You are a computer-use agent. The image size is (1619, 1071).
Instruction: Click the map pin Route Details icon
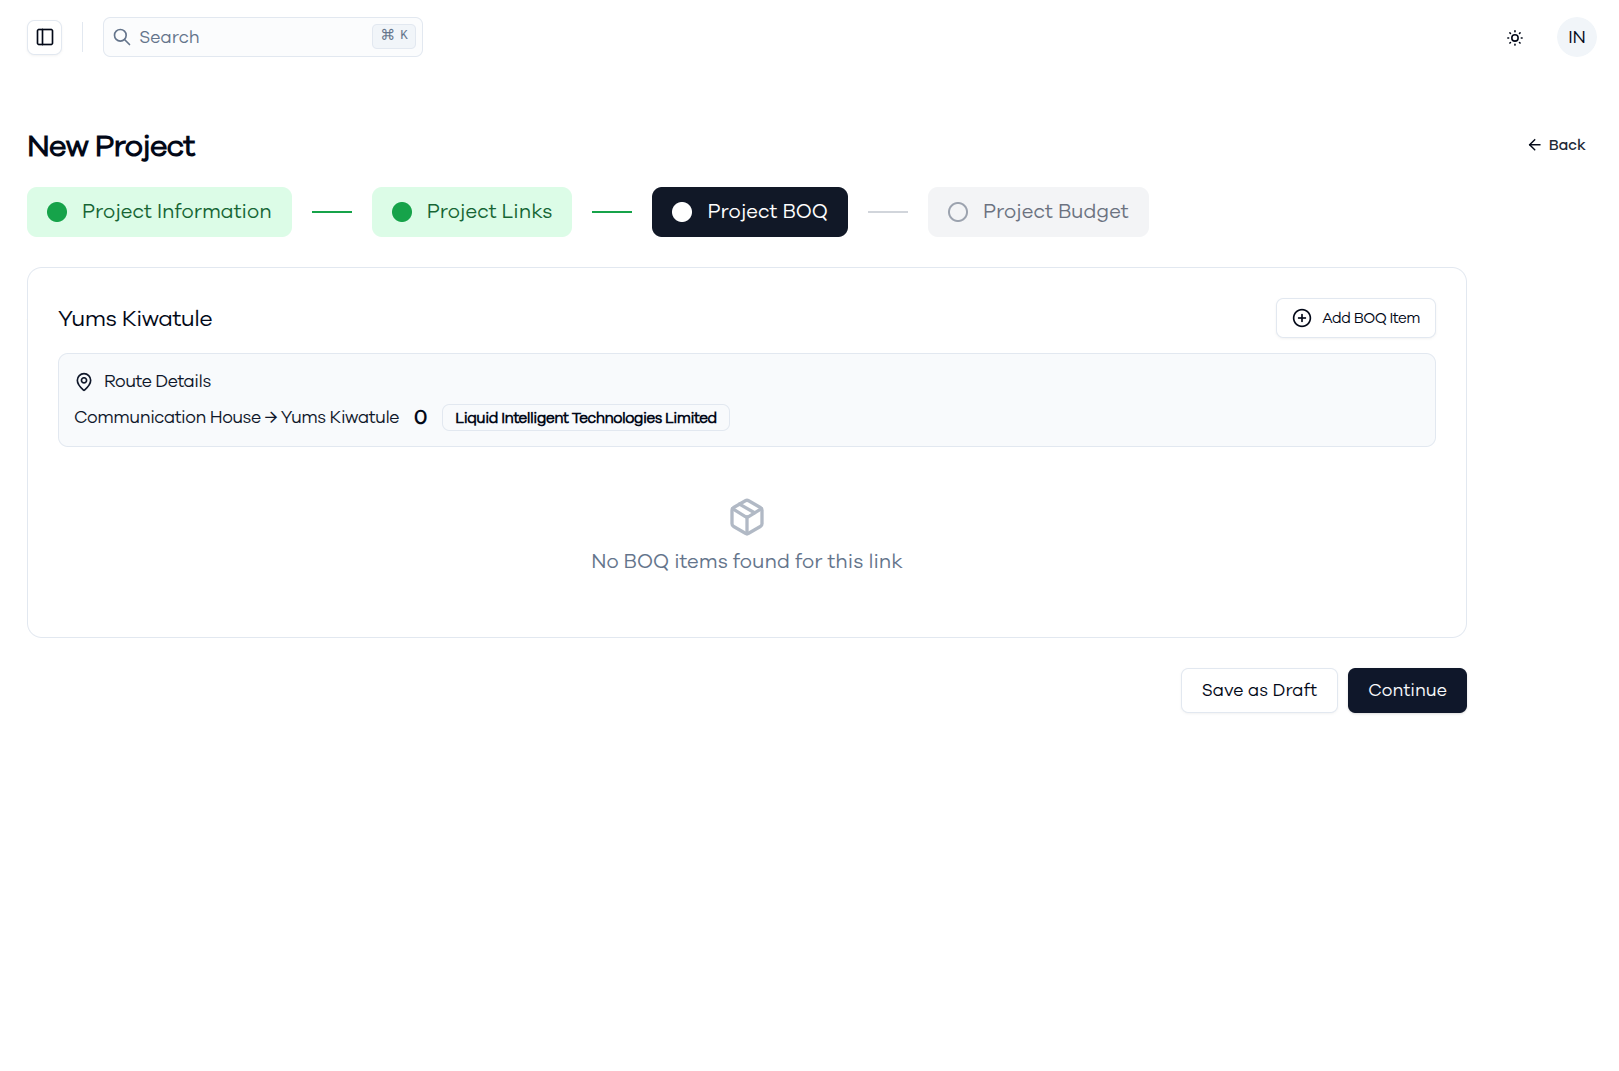pos(84,382)
